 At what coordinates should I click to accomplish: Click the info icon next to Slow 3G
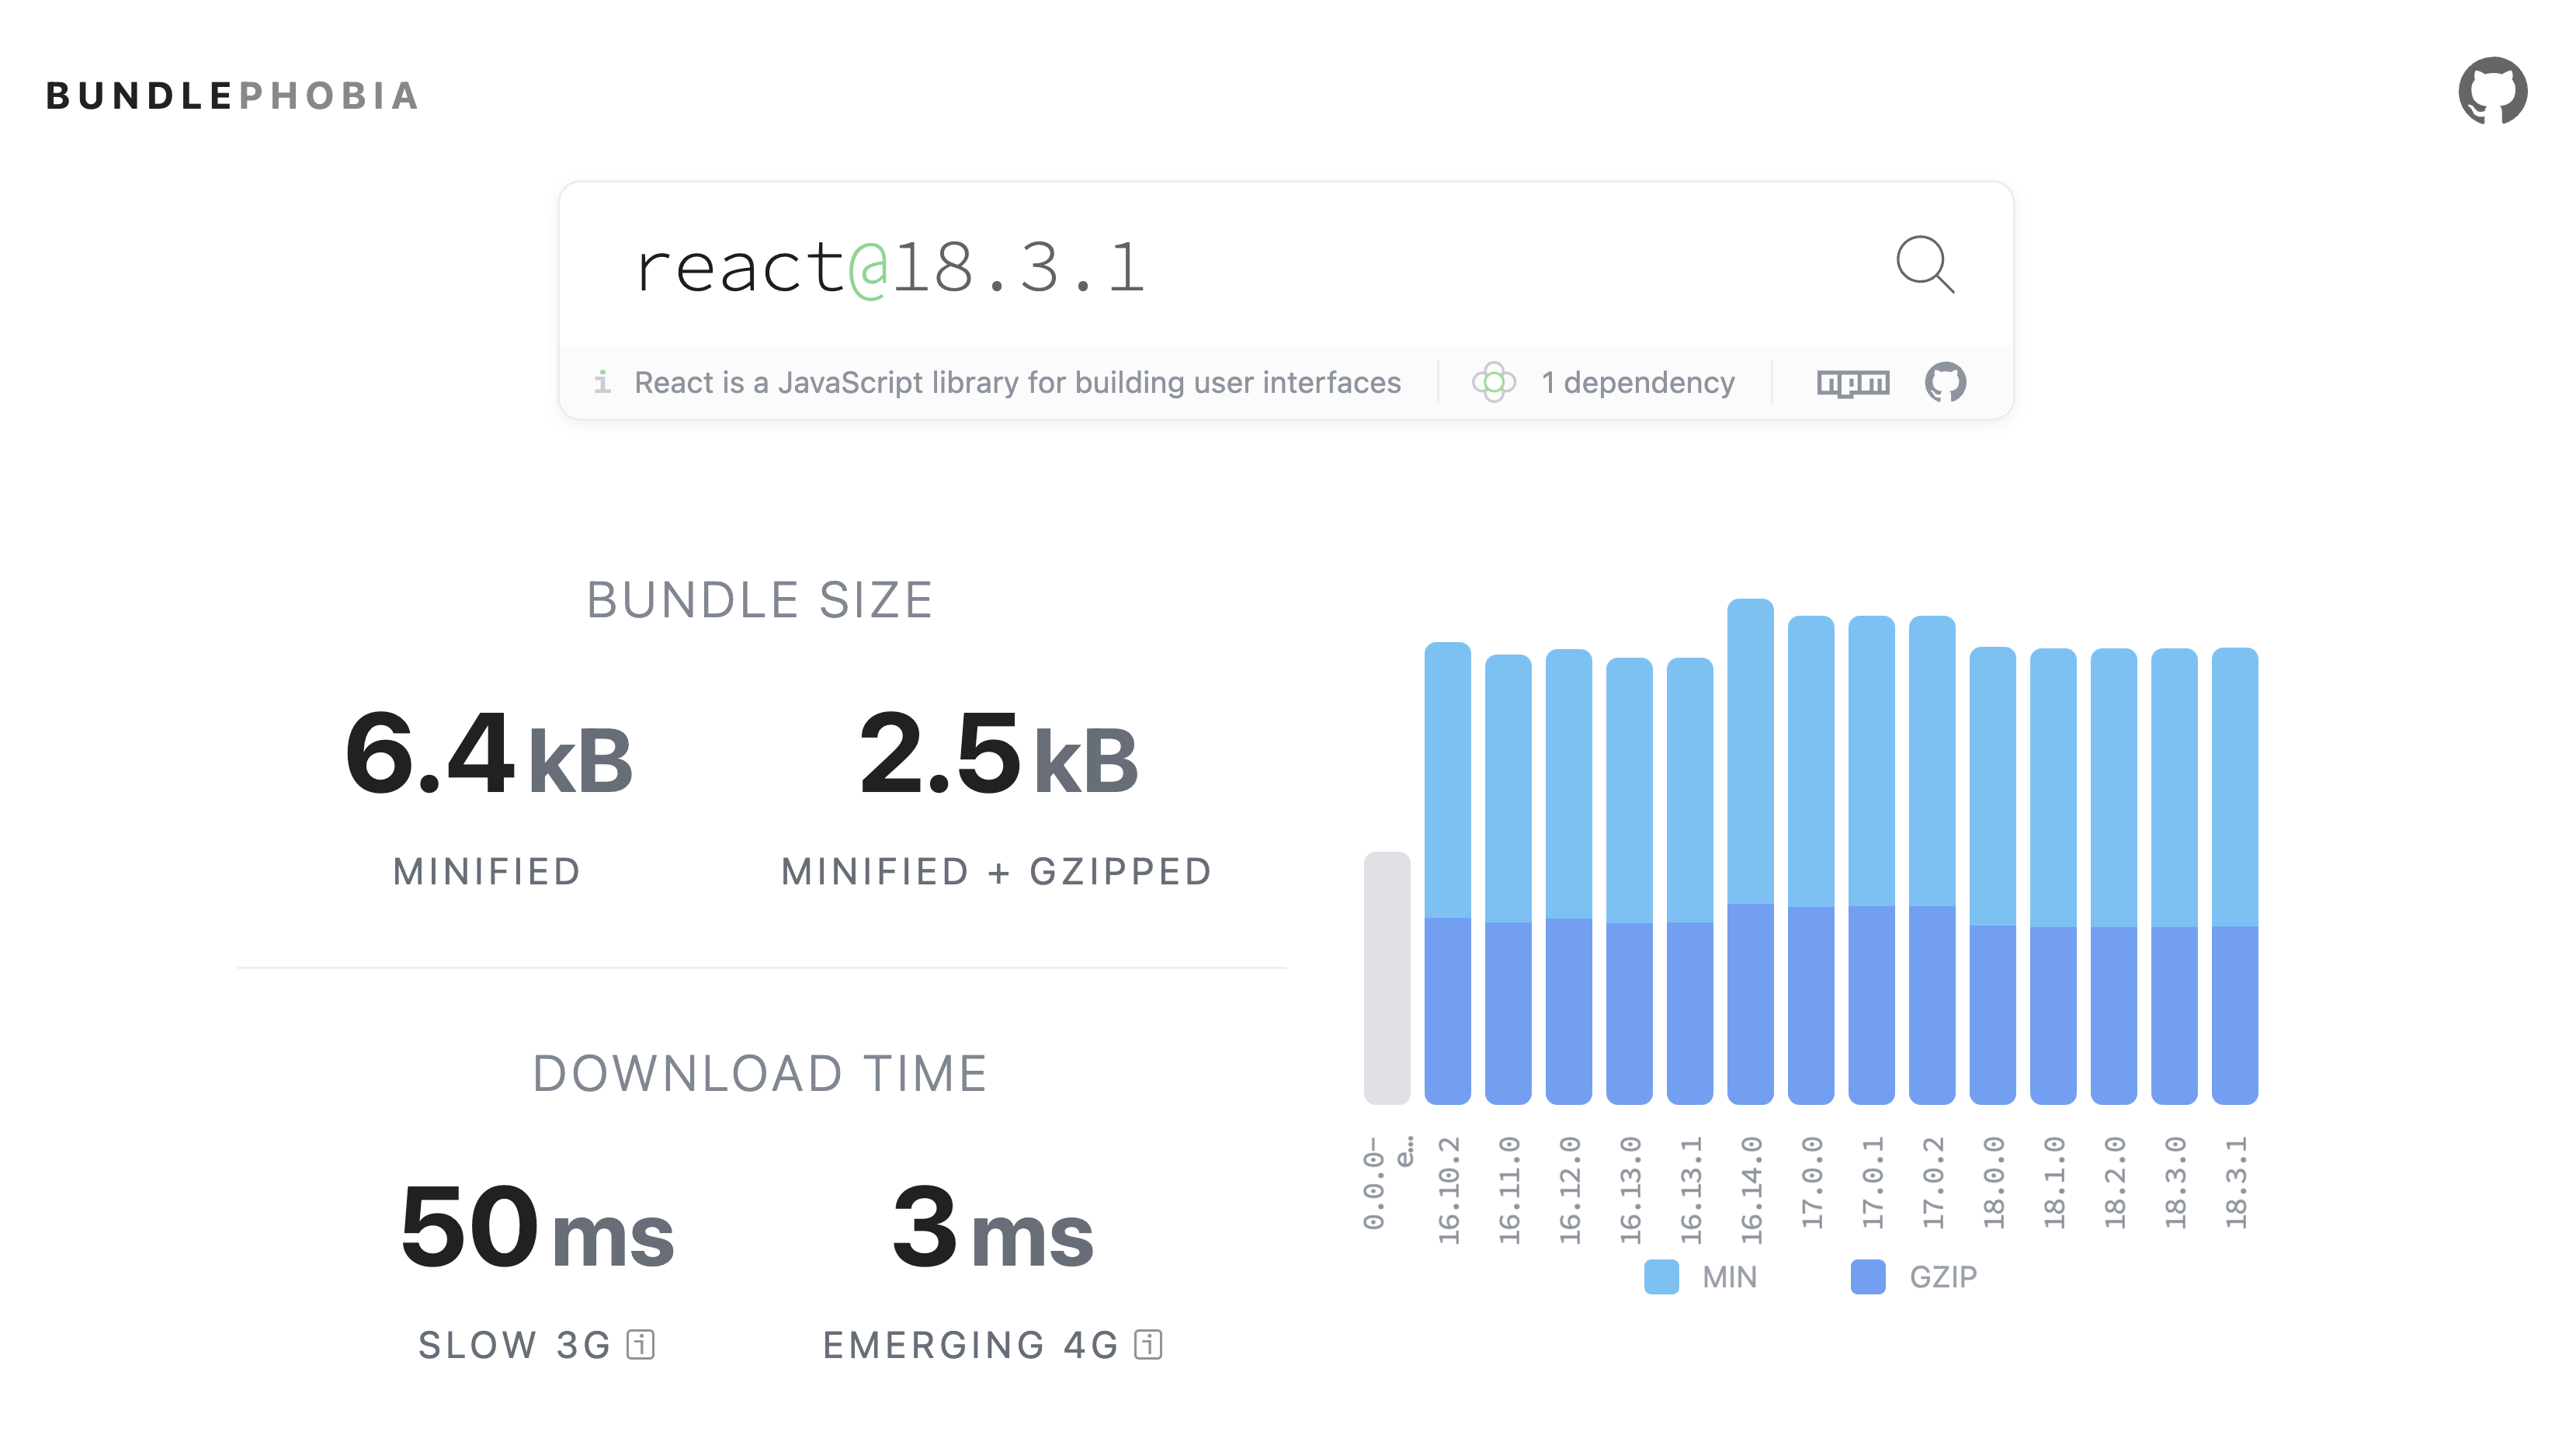[640, 1344]
